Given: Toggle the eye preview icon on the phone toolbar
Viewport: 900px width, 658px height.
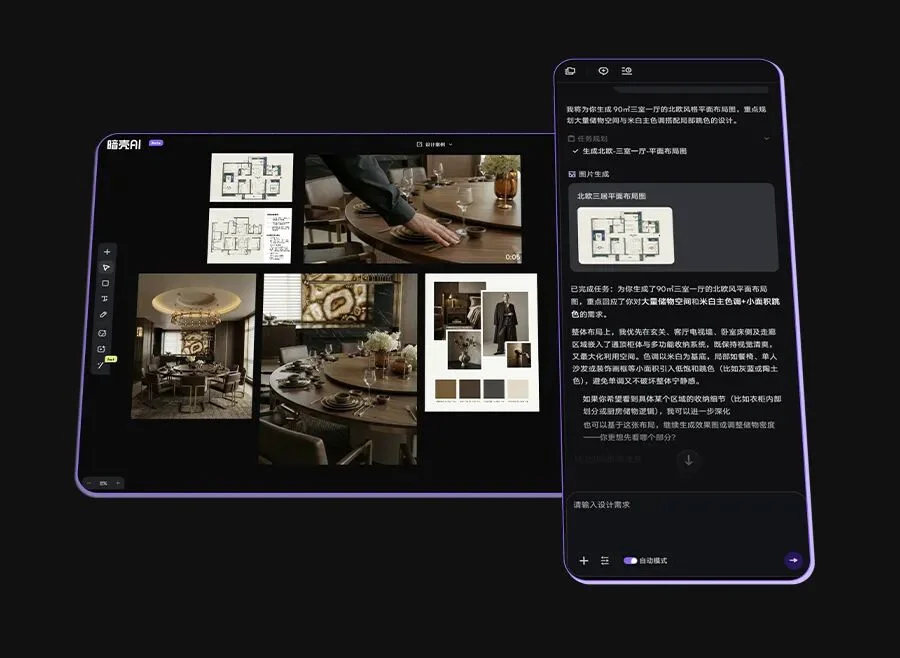Looking at the screenshot, I should [604, 71].
